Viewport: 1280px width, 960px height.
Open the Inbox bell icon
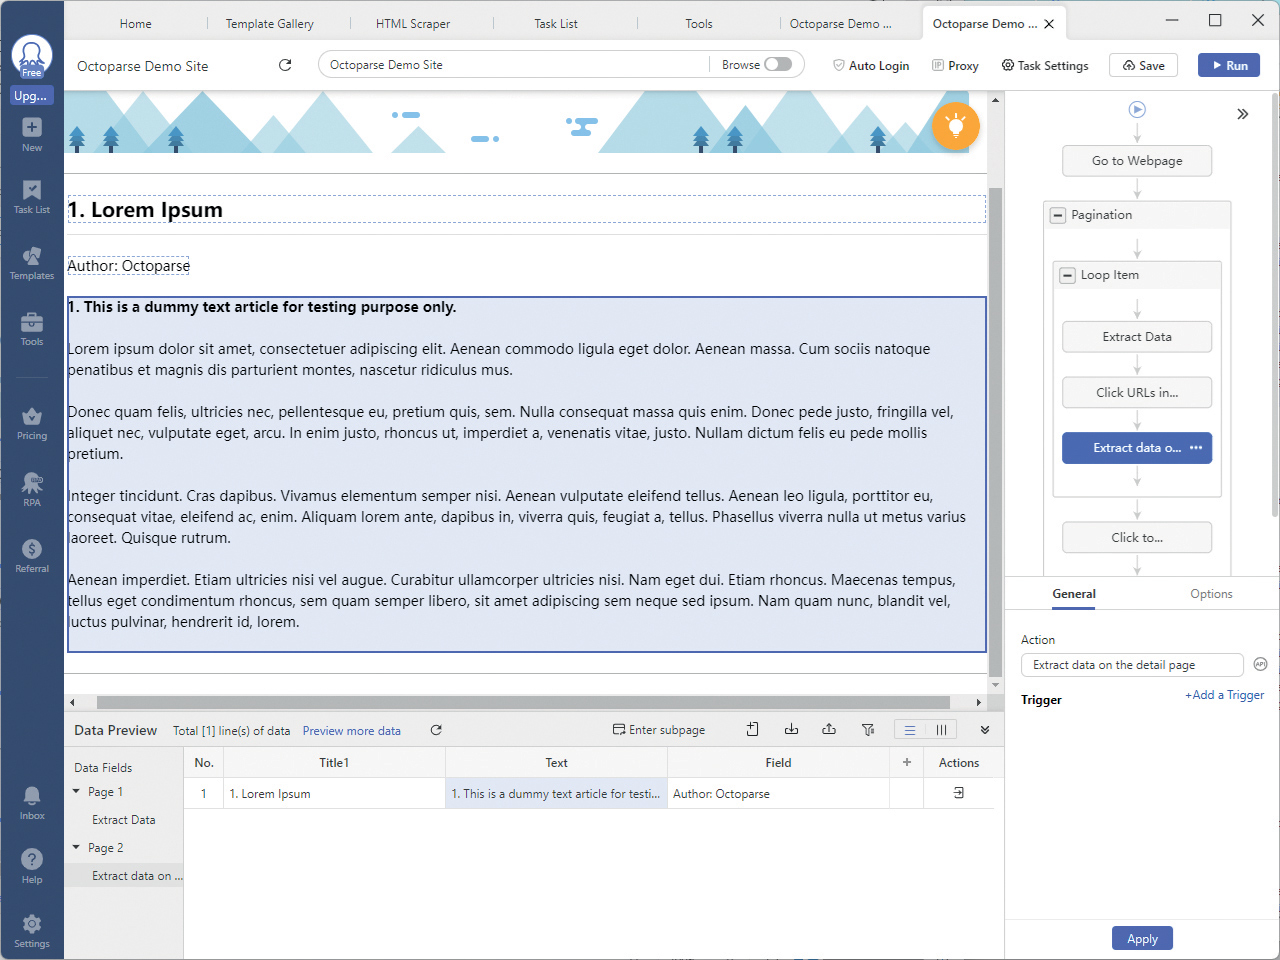click(32, 802)
